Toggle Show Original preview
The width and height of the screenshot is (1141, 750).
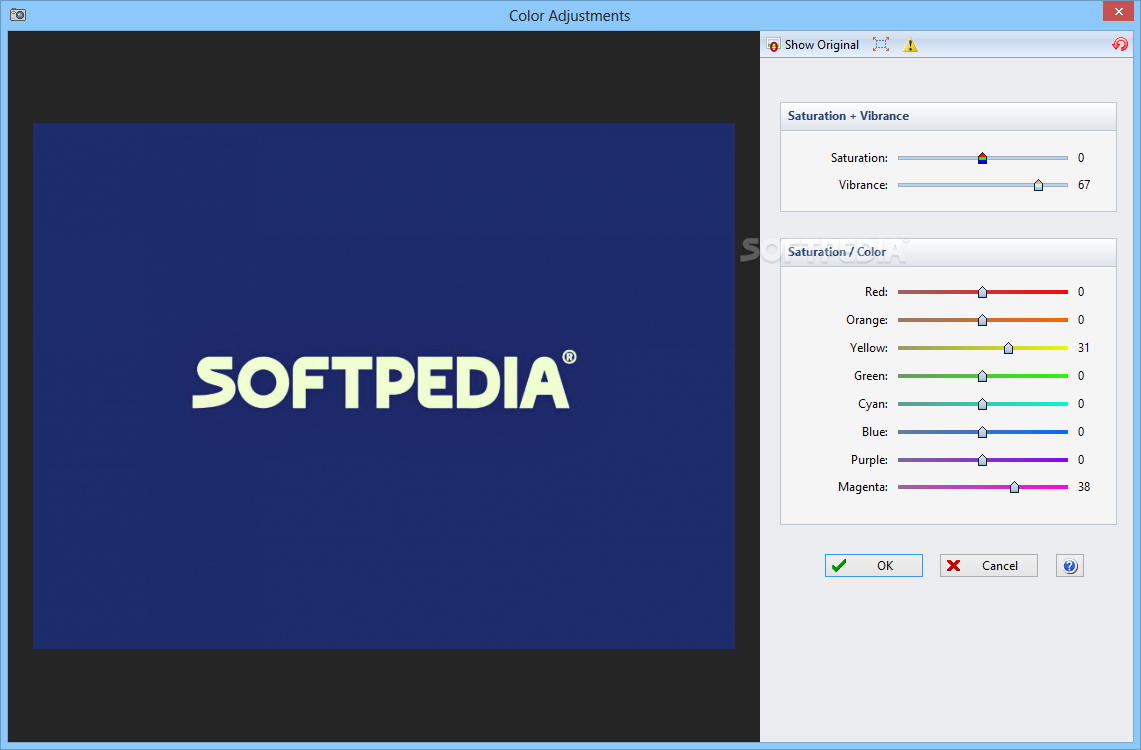tap(813, 45)
